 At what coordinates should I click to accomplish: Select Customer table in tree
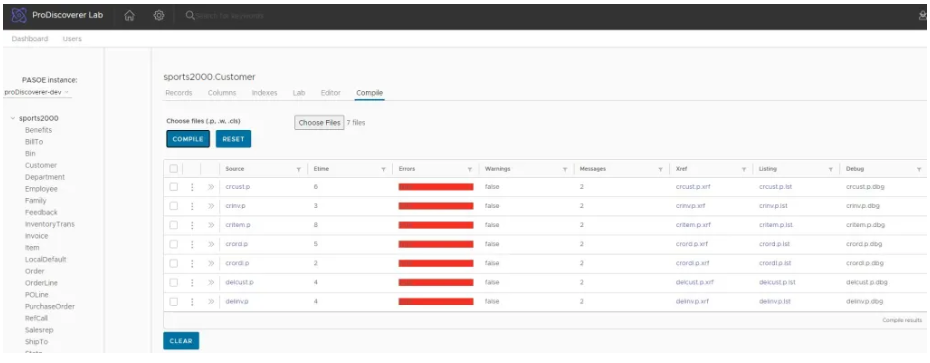(41, 165)
